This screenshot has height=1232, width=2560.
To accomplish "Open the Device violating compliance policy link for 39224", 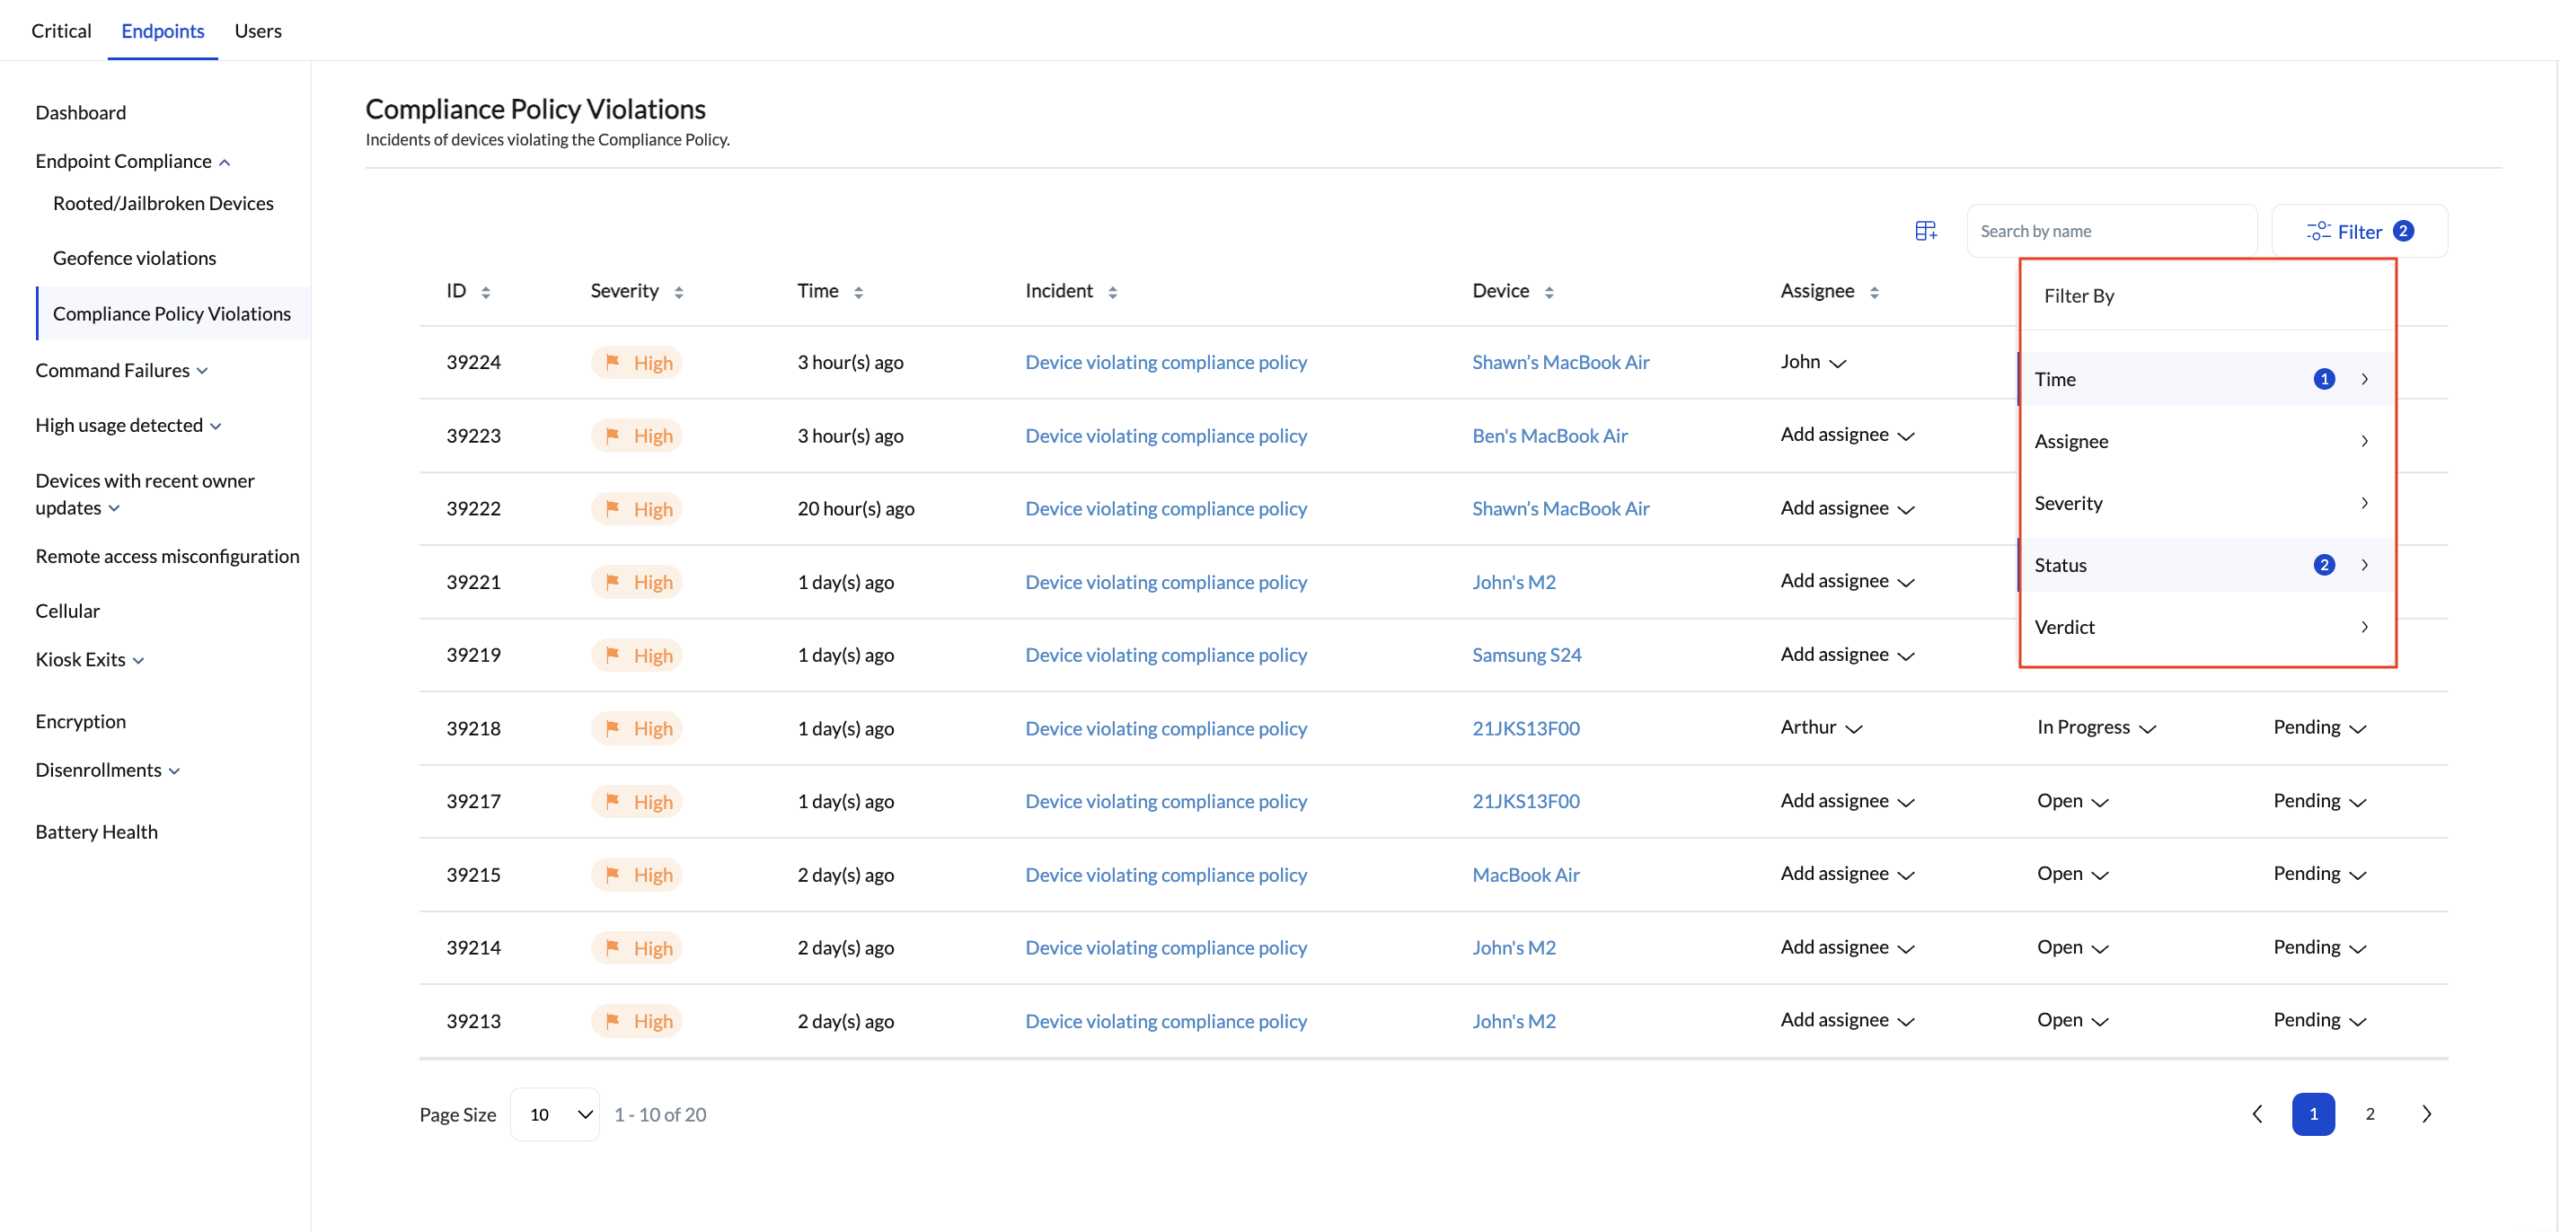I will pyautogui.click(x=1165, y=362).
